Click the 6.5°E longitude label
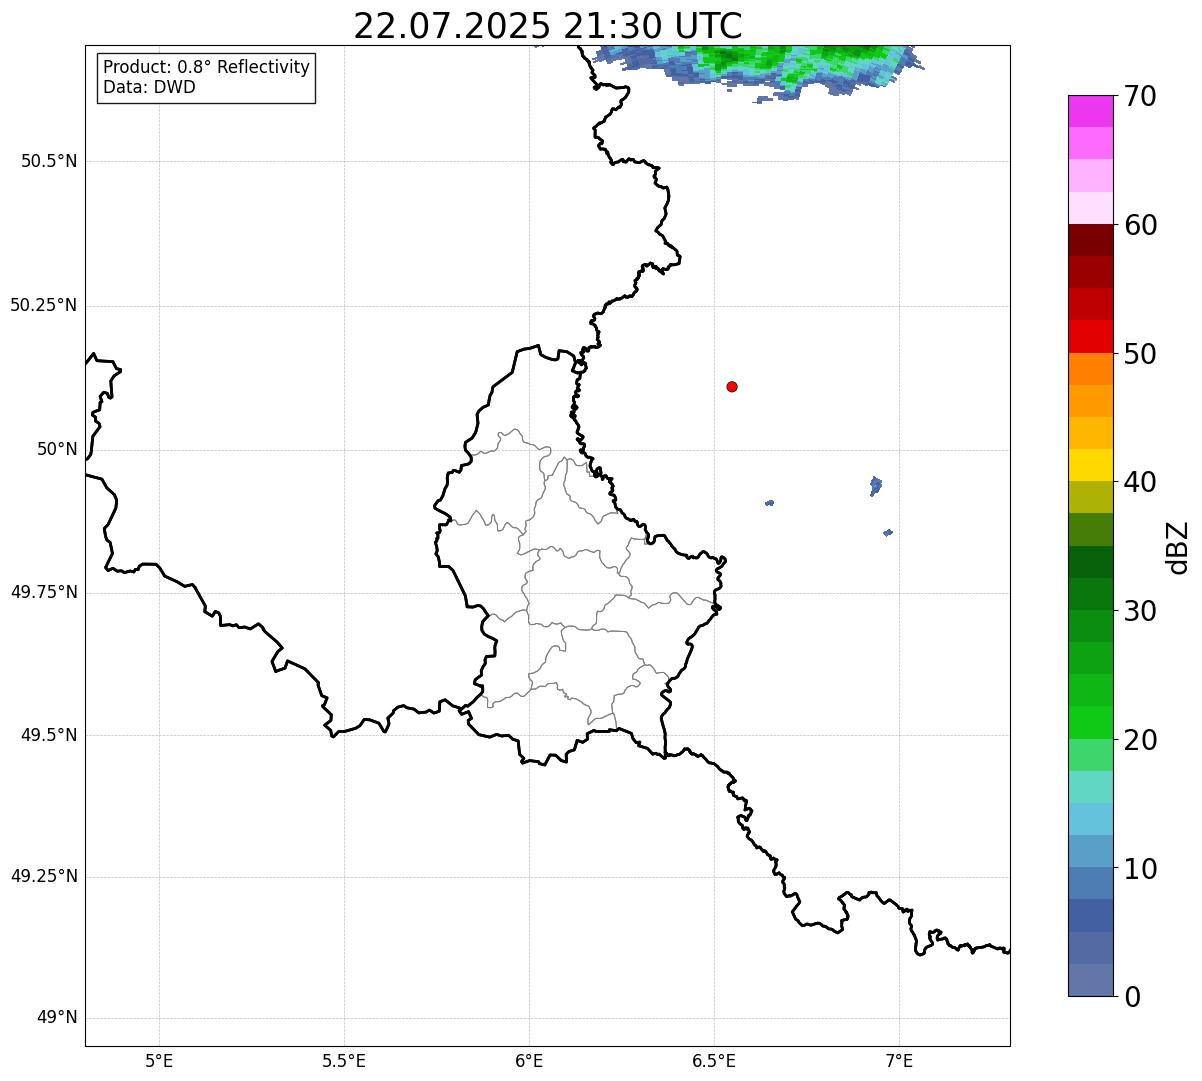 point(714,1060)
